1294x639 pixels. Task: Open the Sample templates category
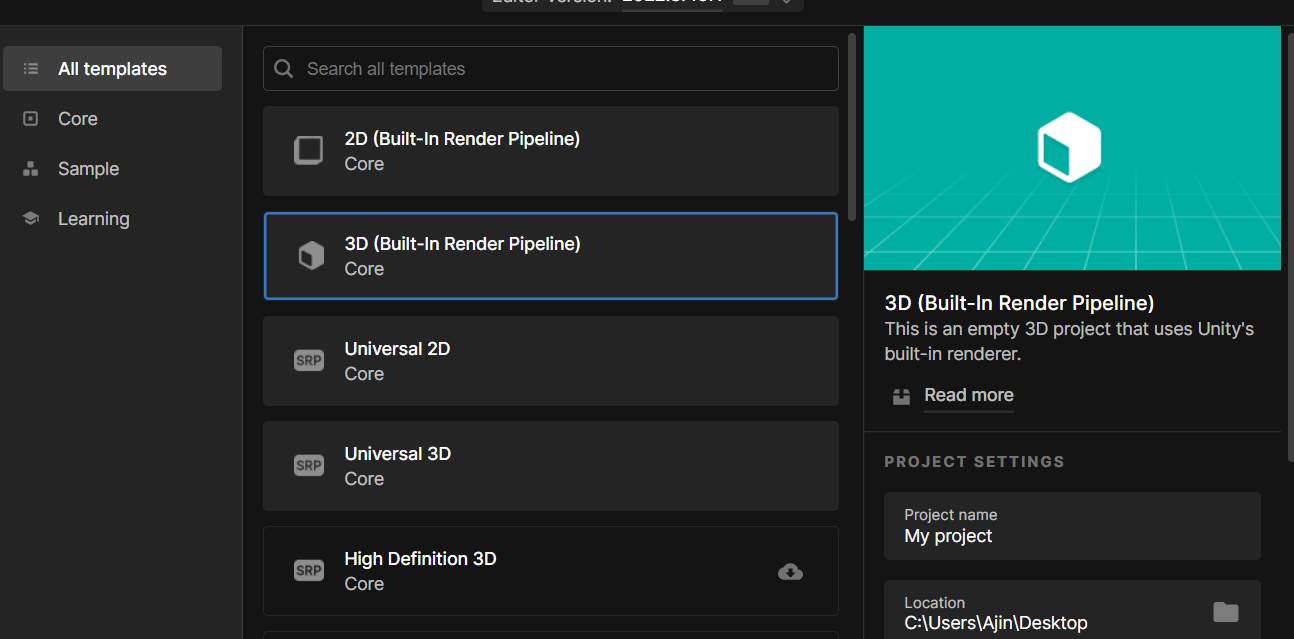coord(88,169)
